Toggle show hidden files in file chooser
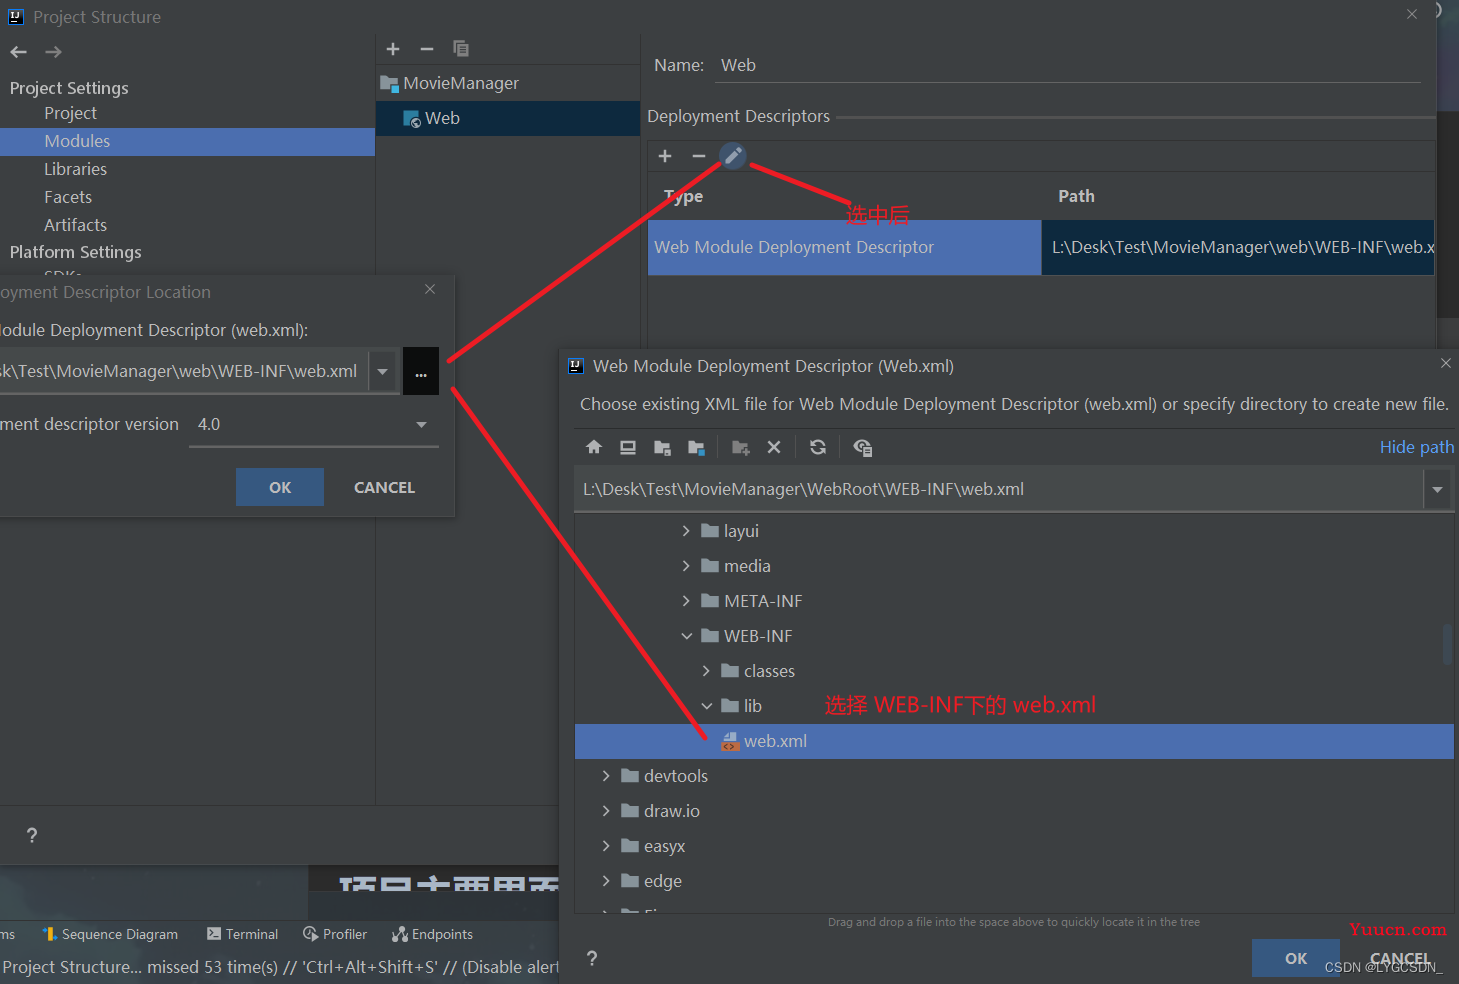Viewport: 1459px width, 984px height. (862, 447)
